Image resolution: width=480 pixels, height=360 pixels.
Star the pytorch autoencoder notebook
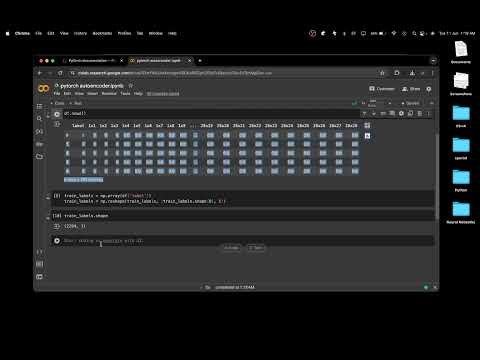[131, 86]
